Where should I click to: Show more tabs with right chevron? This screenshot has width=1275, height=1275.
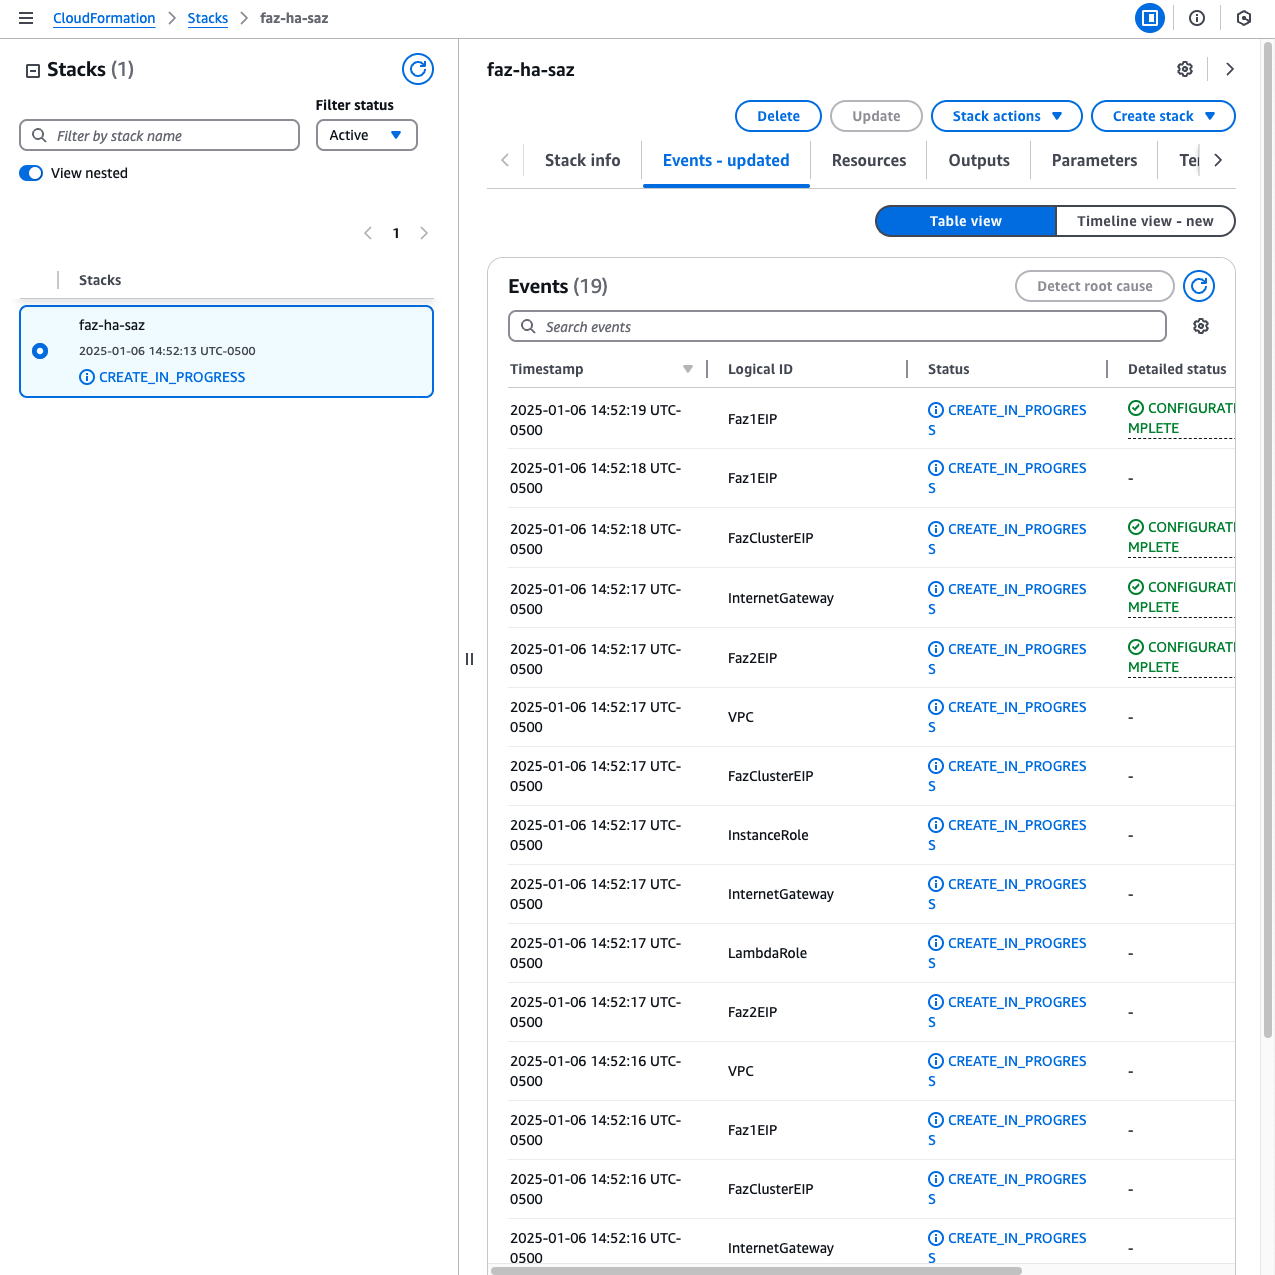click(x=1218, y=160)
